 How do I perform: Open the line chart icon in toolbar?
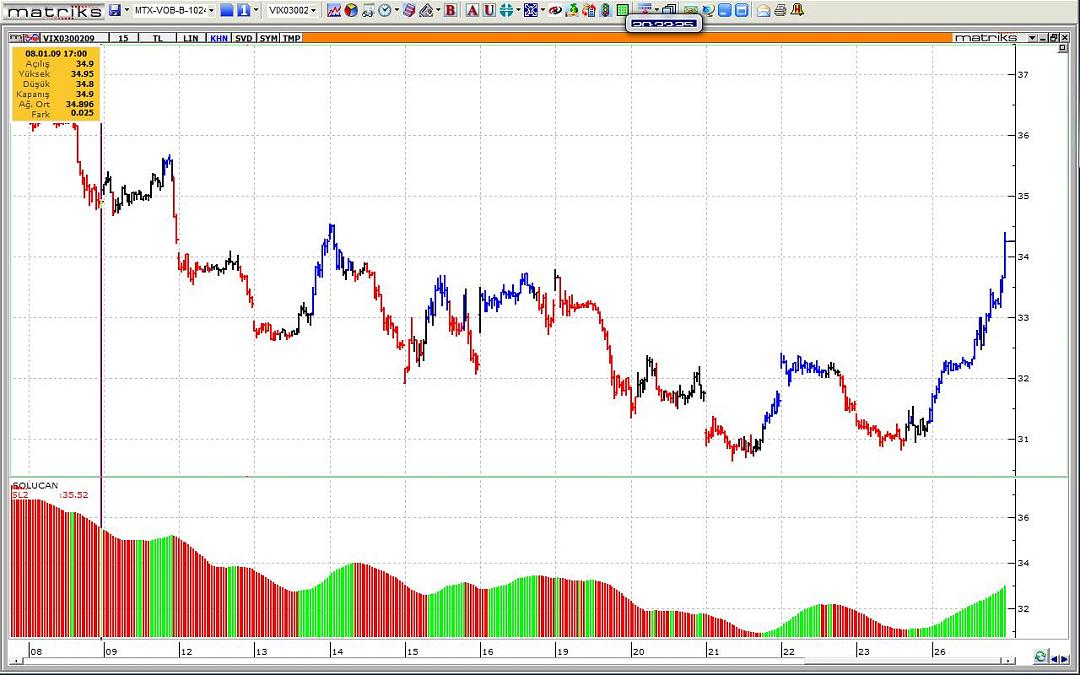(x=335, y=10)
